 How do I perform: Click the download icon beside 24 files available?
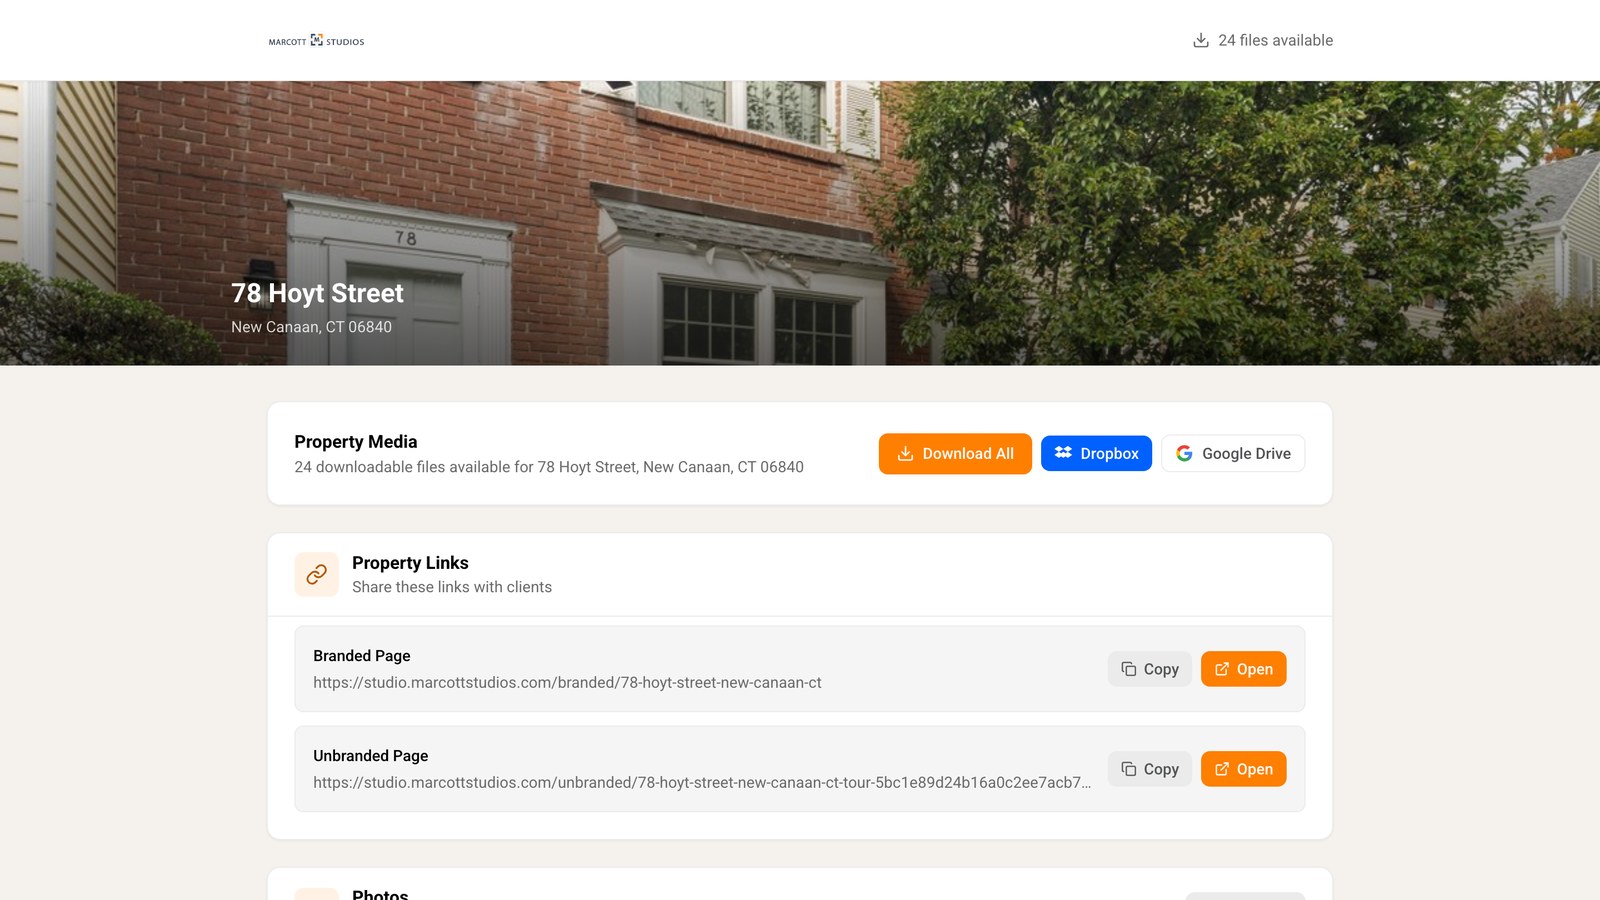point(1201,40)
